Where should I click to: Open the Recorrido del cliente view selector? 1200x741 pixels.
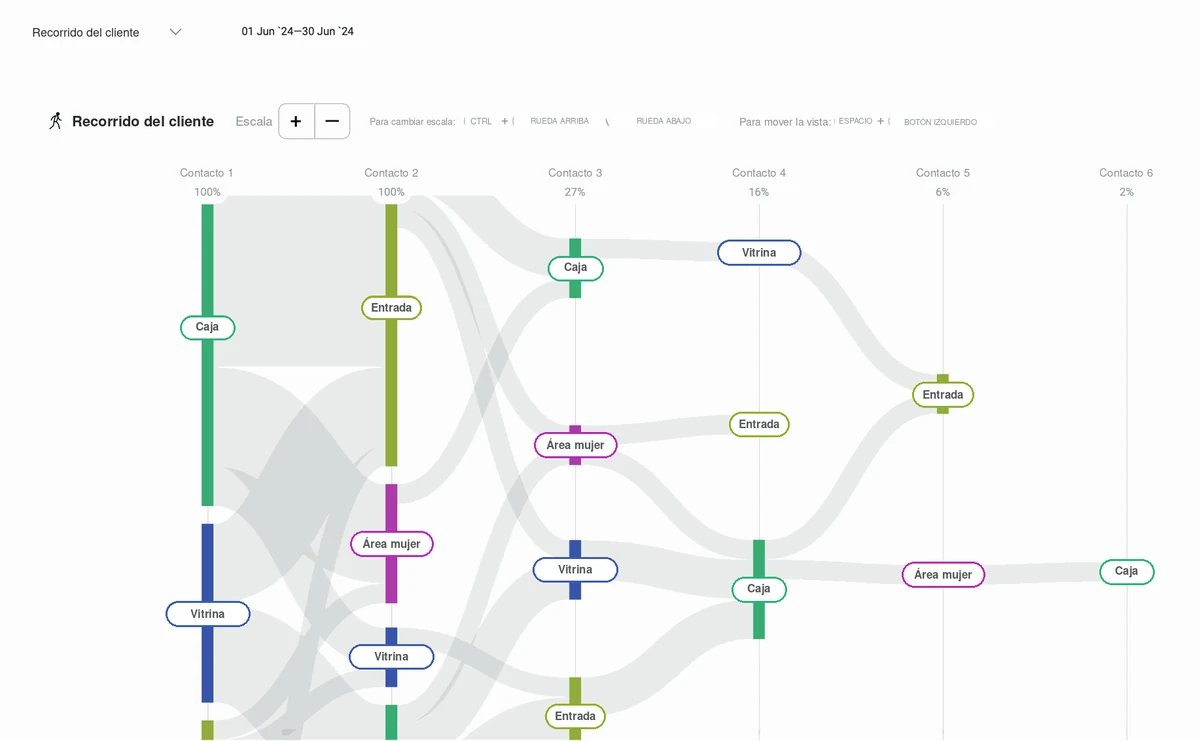[107, 32]
